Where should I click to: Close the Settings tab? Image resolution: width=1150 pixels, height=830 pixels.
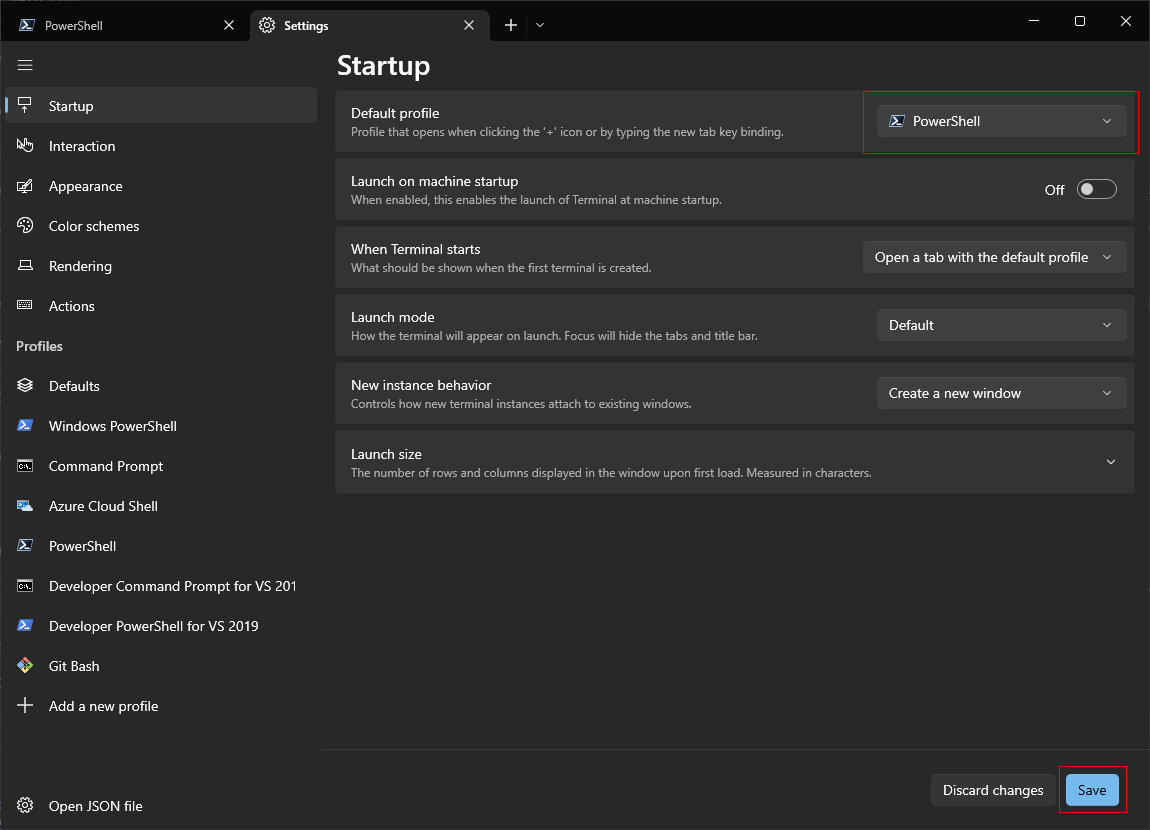[x=469, y=25]
